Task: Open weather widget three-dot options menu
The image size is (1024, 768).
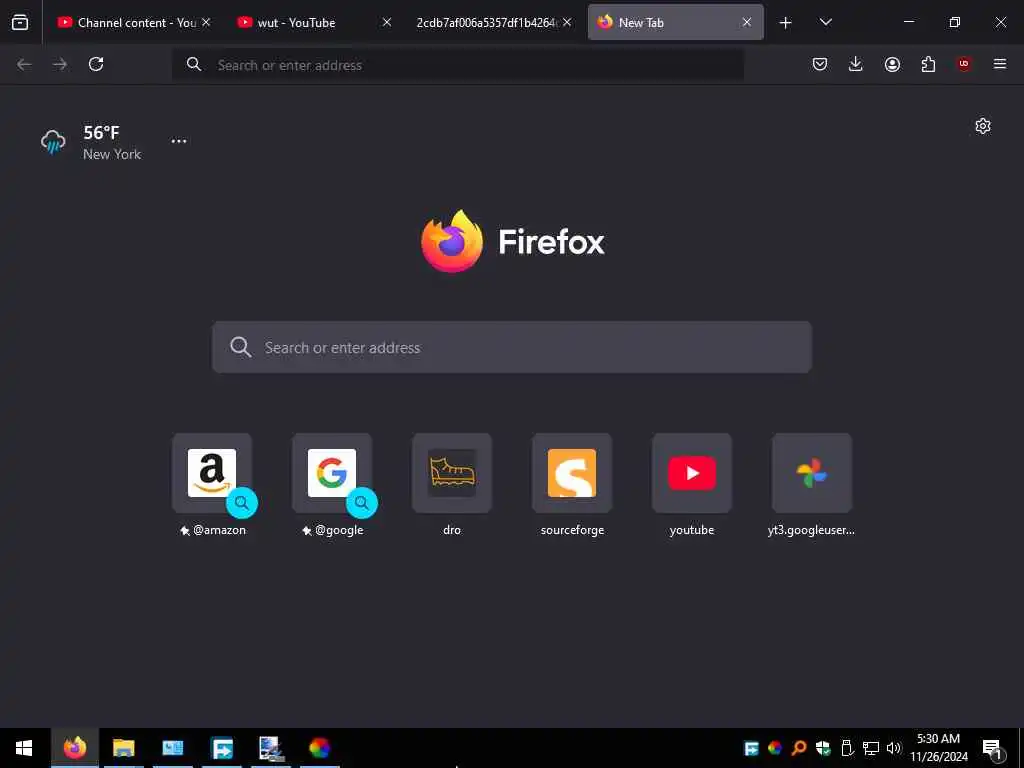Action: [x=179, y=141]
